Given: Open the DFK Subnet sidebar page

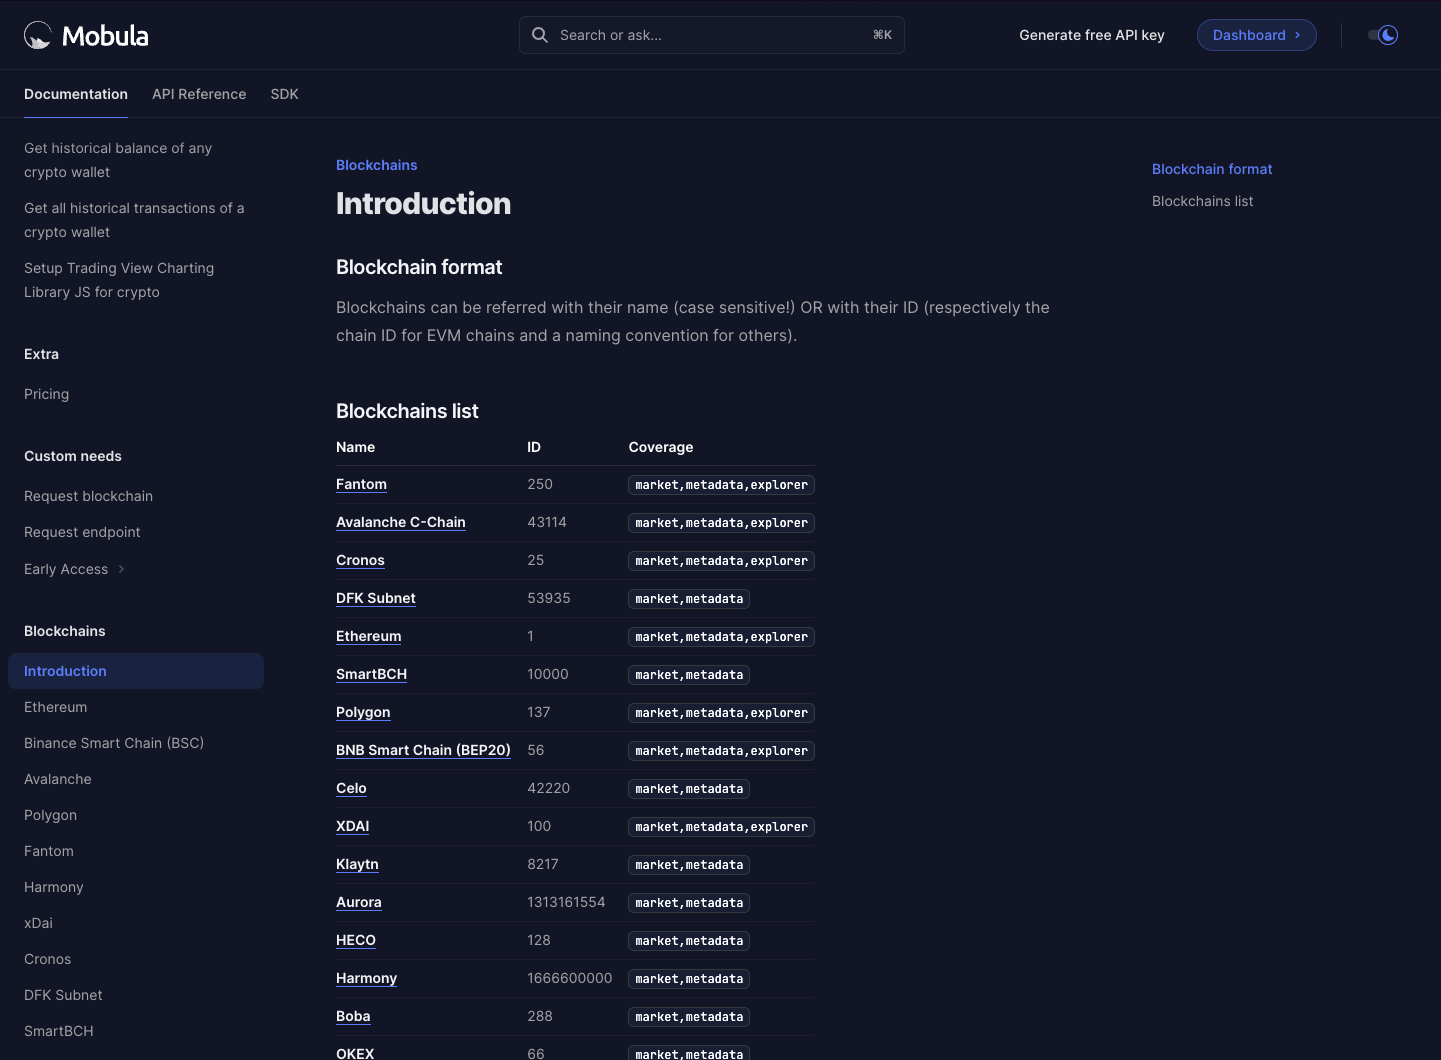Looking at the screenshot, I should 63,995.
